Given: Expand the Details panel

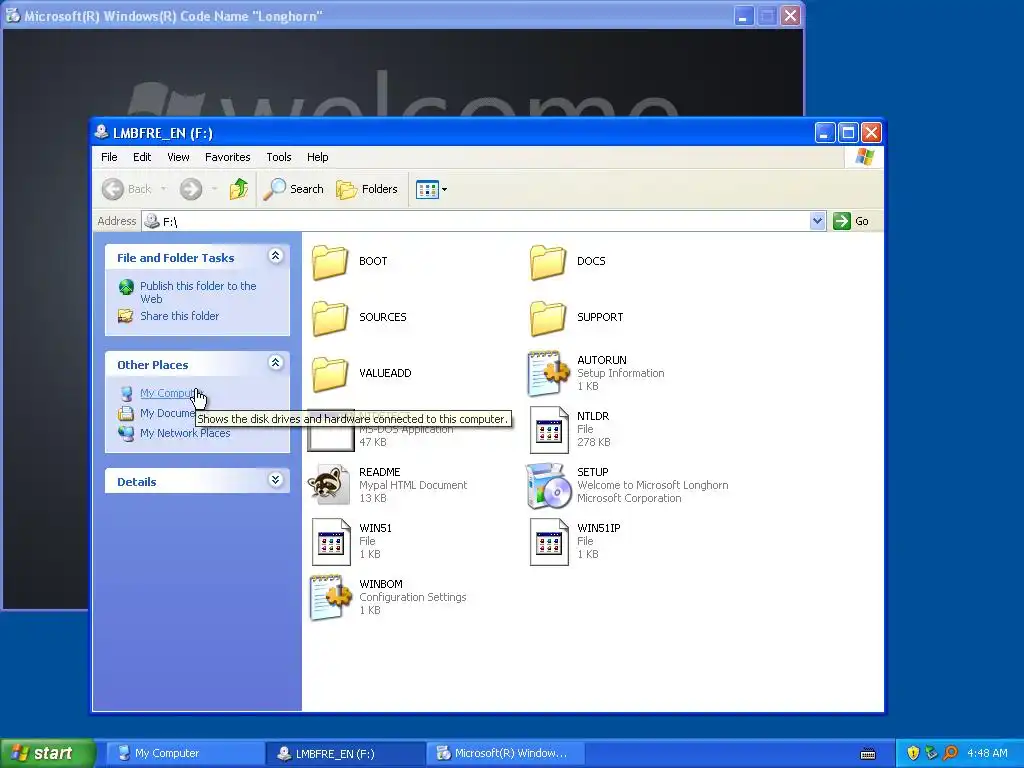Looking at the screenshot, I should pos(276,480).
